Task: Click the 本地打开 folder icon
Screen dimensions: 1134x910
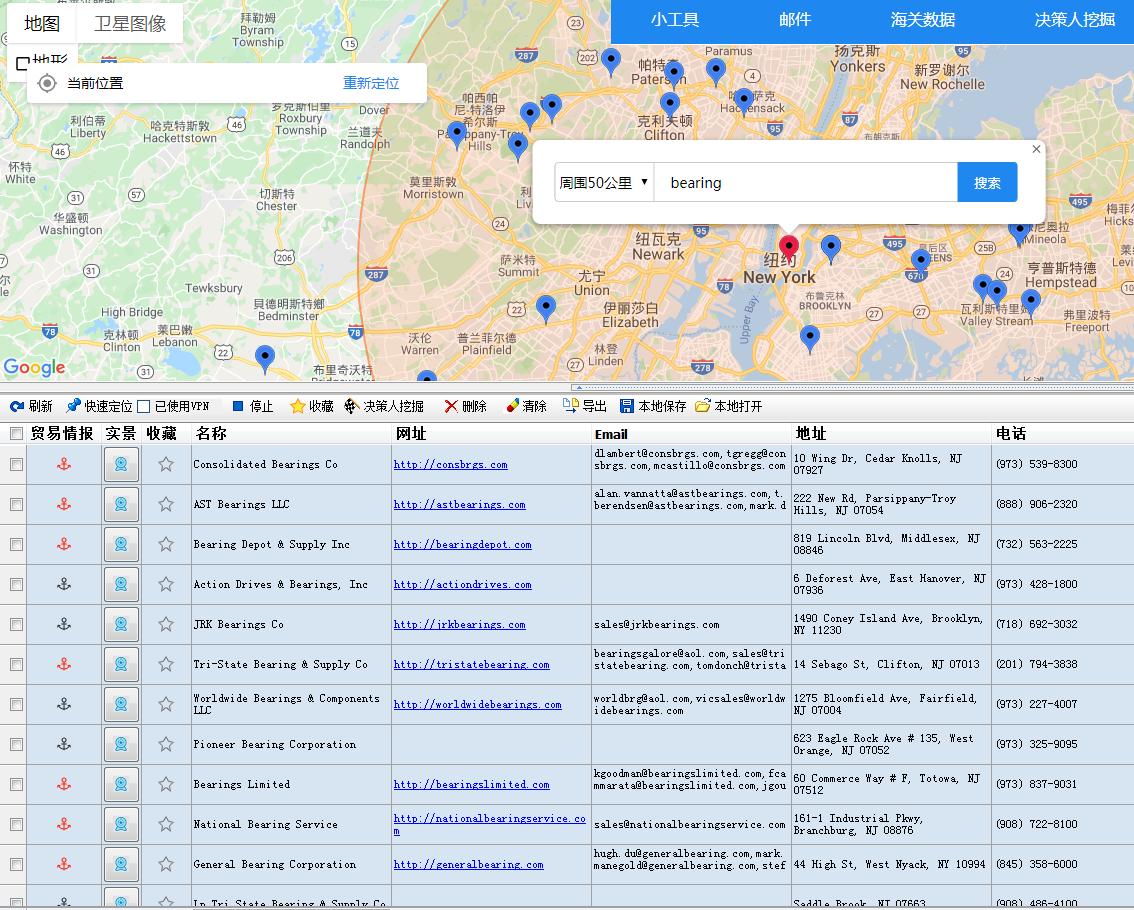Action: tap(703, 407)
